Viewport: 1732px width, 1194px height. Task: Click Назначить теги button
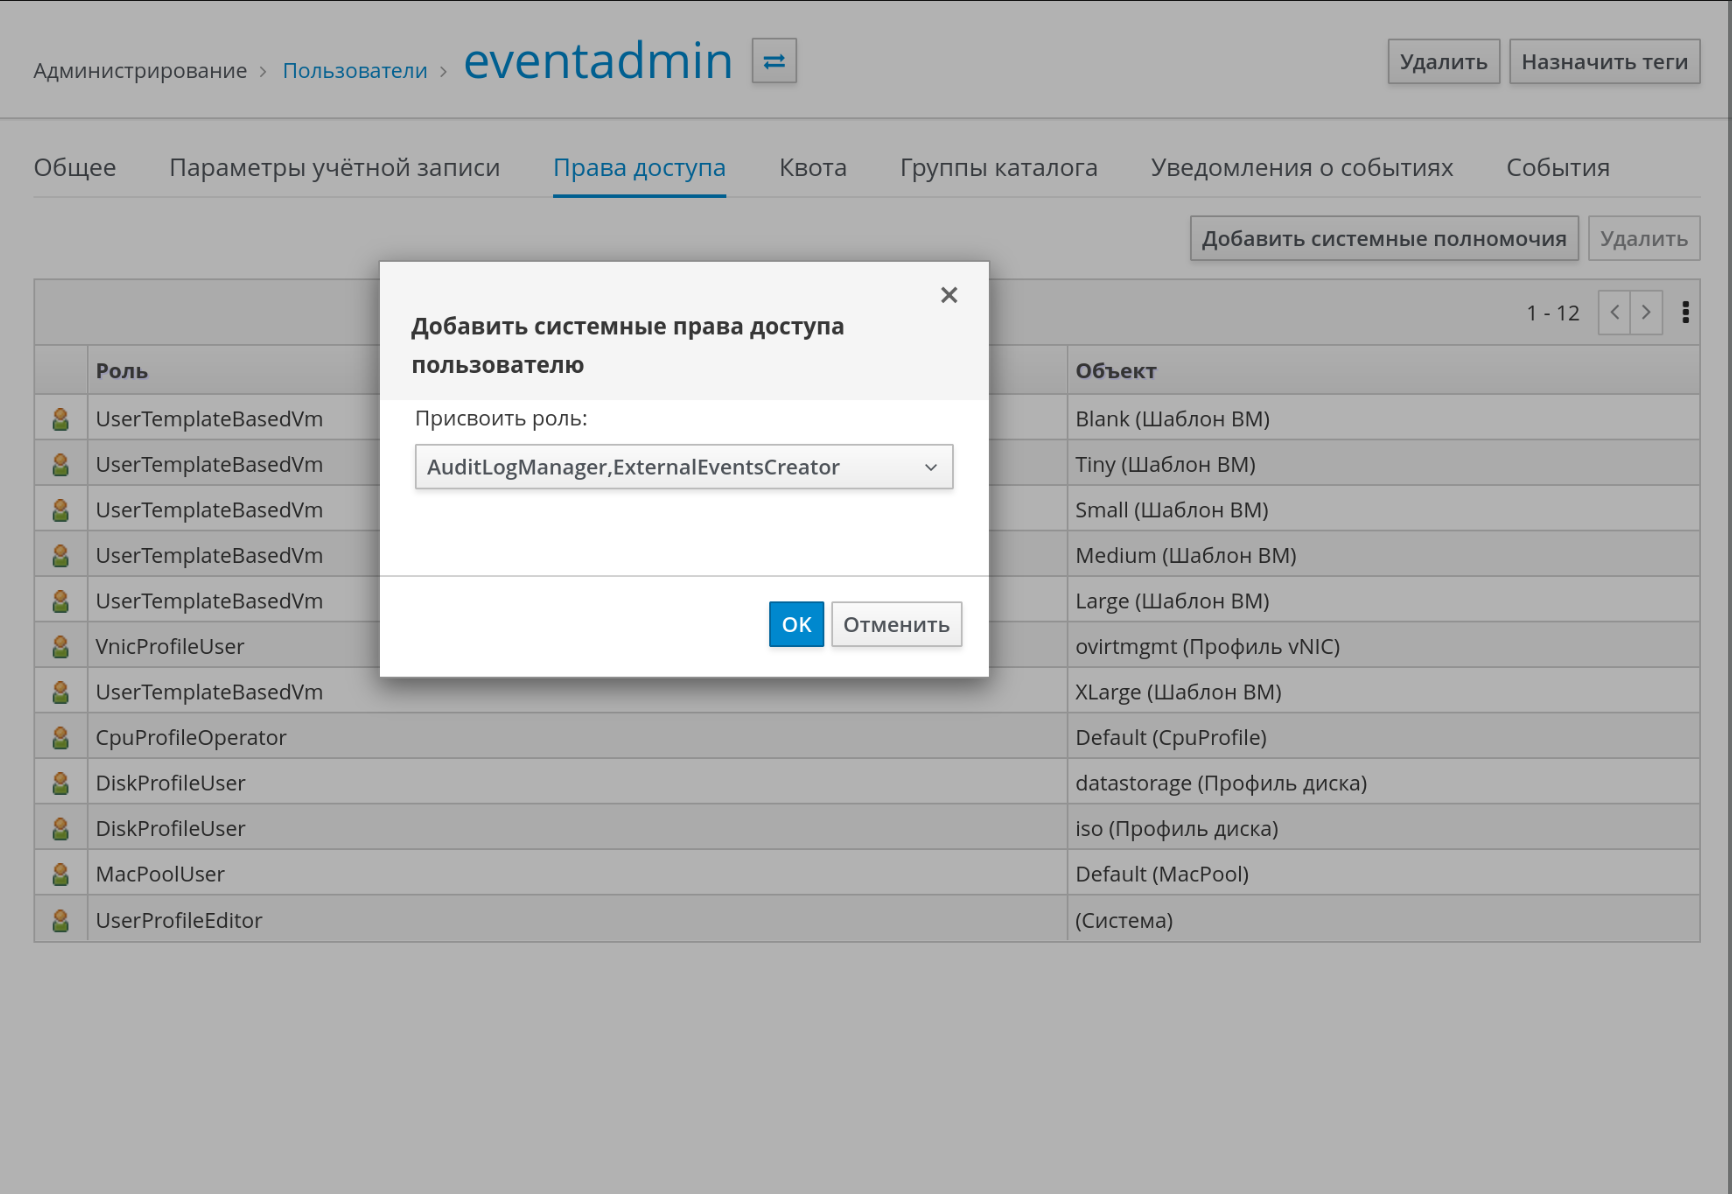(x=1604, y=62)
